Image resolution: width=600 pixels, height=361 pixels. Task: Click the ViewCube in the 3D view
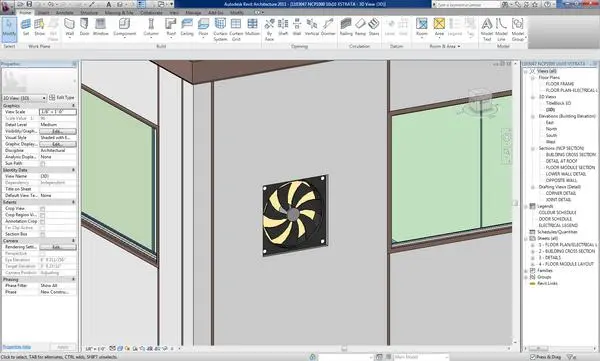click(479, 102)
